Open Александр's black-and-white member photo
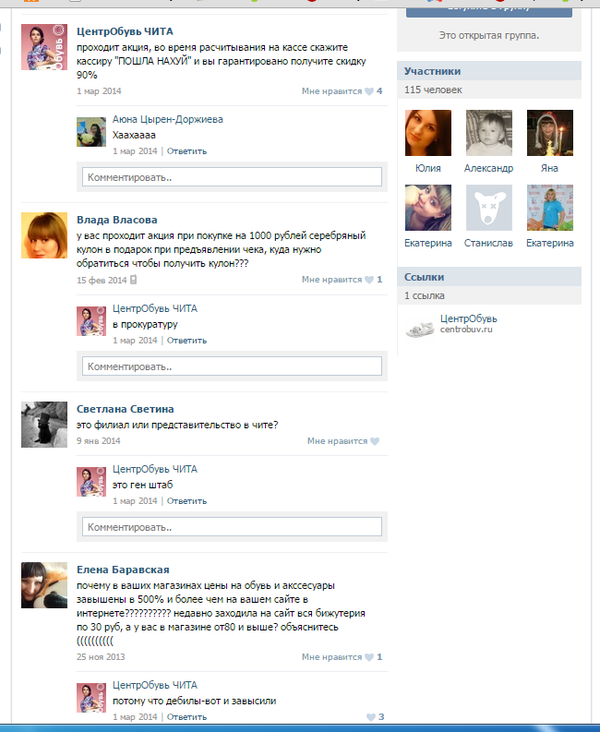600x732 pixels. tap(488, 133)
